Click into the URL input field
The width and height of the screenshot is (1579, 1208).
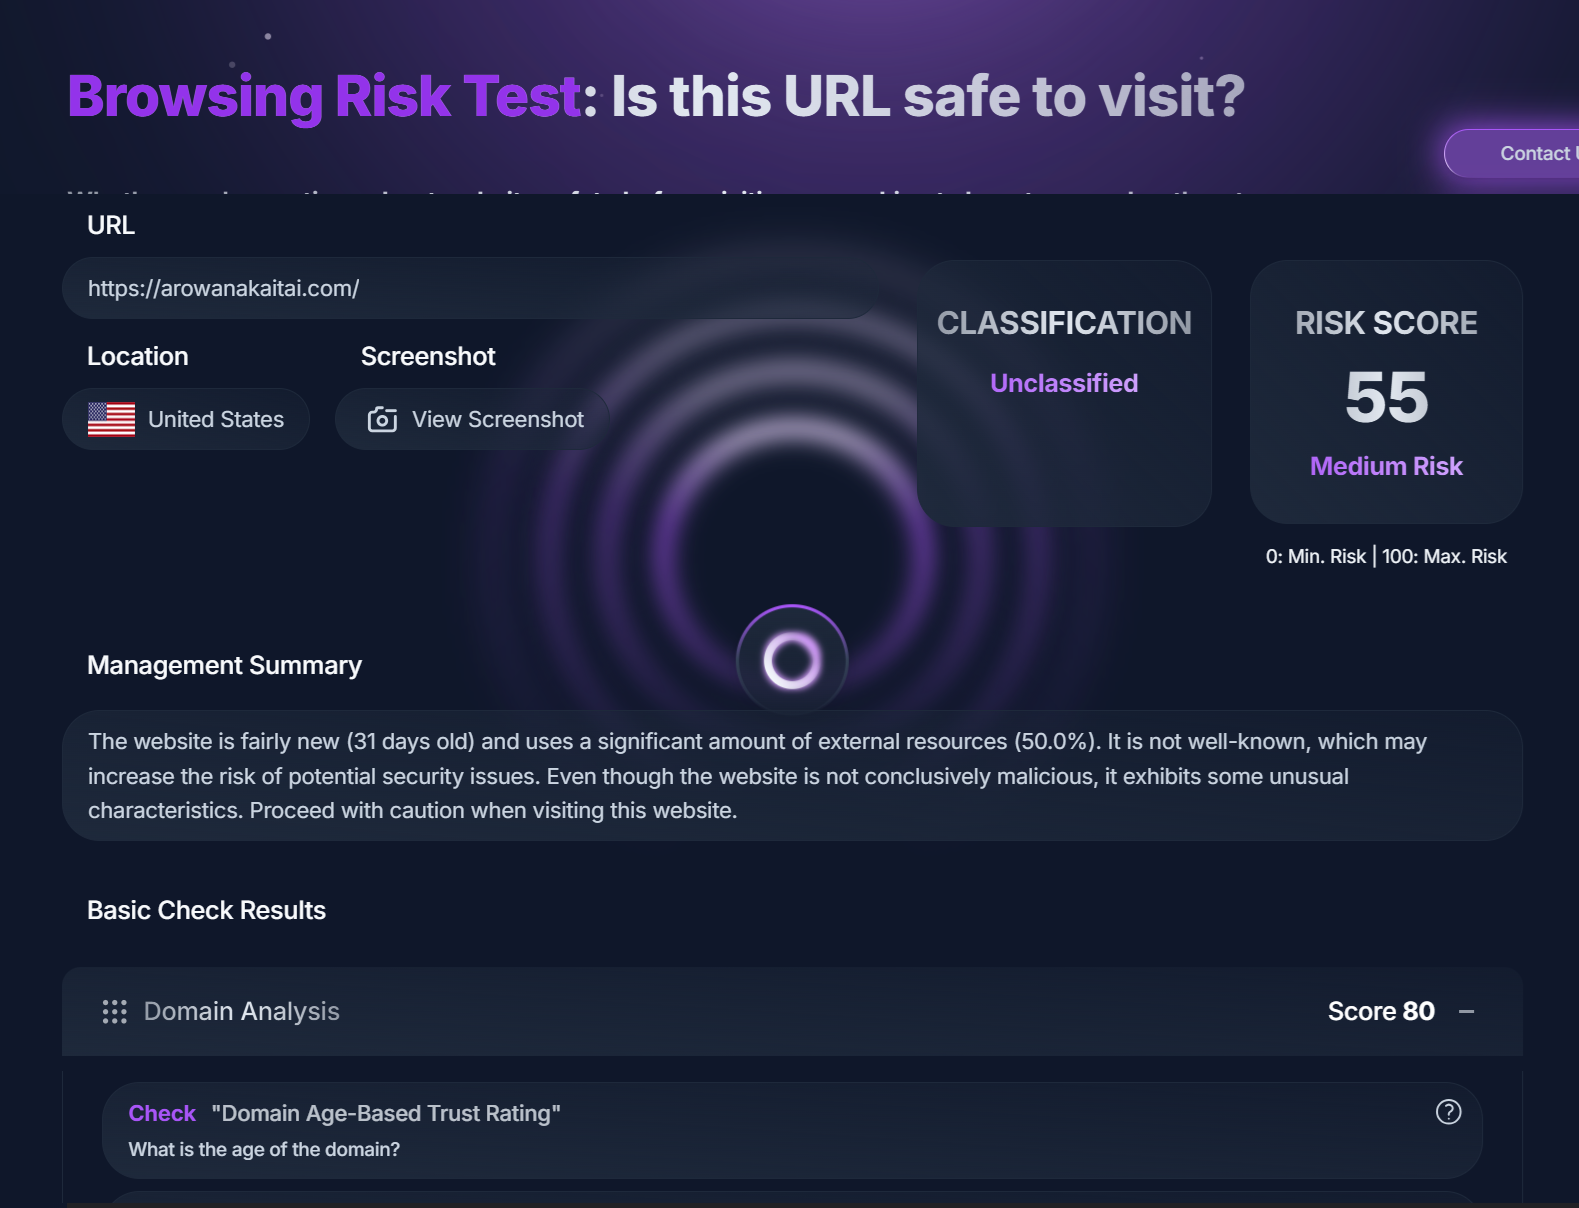click(x=470, y=289)
